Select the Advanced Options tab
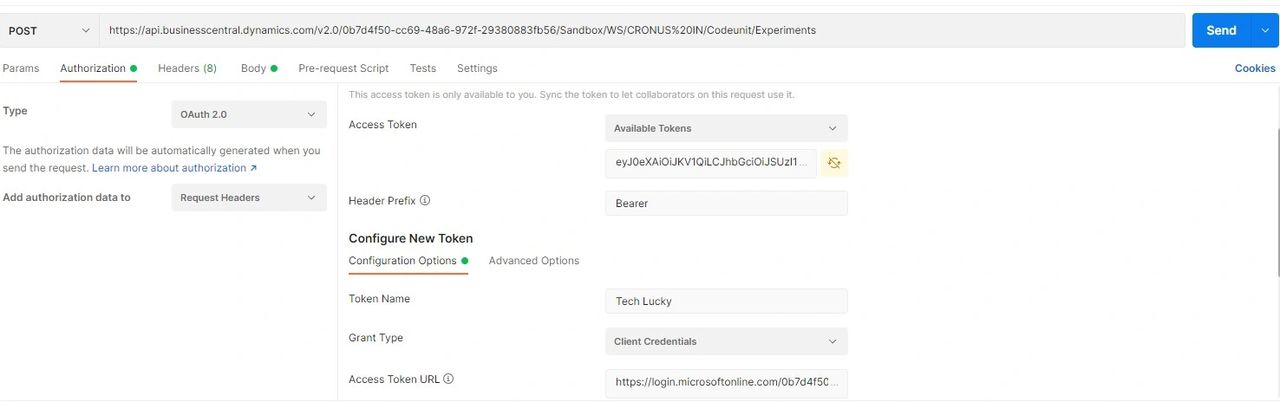Image resolution: width=1280 pixels, height=402 pixels. coord(534,261)
